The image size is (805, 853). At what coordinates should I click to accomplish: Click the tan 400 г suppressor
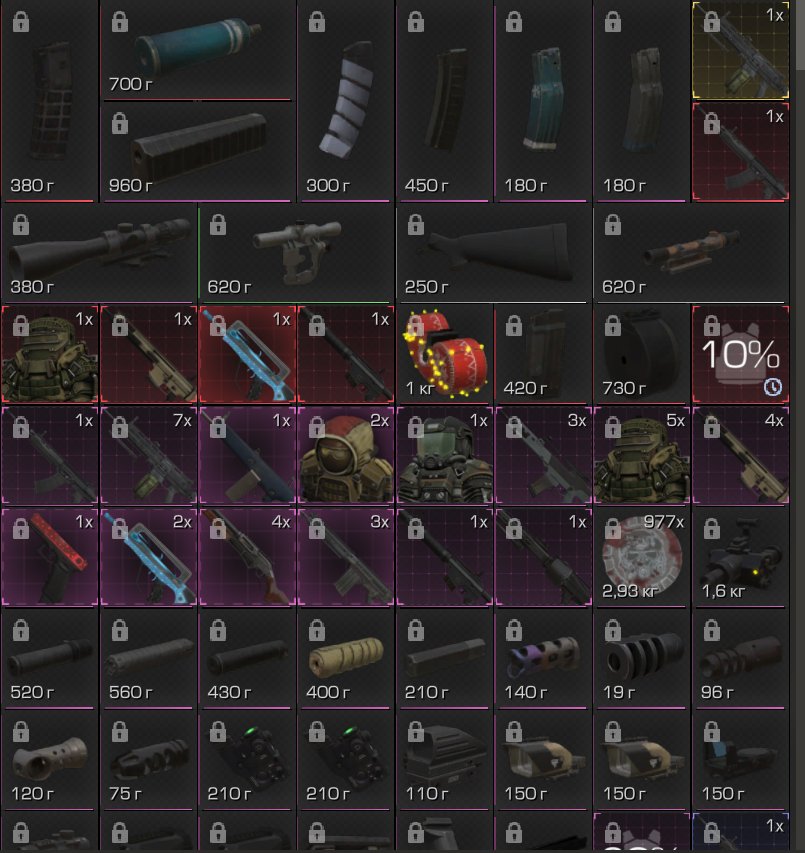tap(345, 658)
